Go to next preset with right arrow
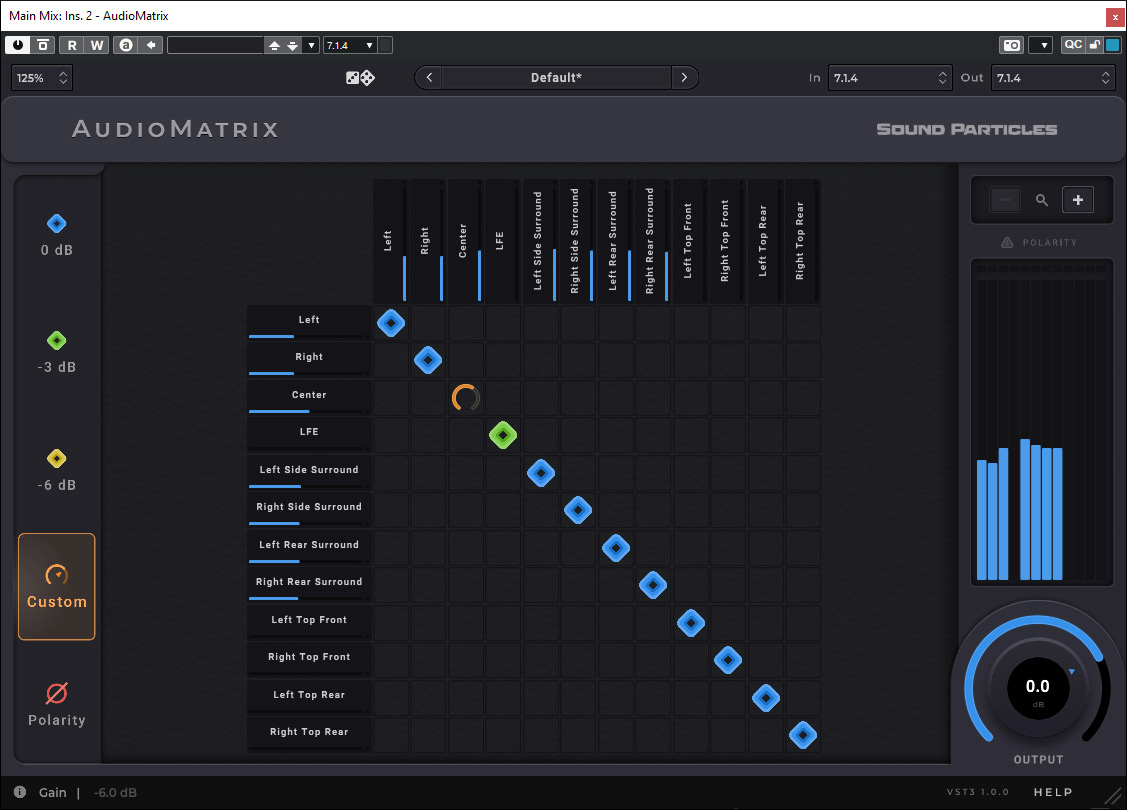Screen dimensions: 1127x810 684,78
